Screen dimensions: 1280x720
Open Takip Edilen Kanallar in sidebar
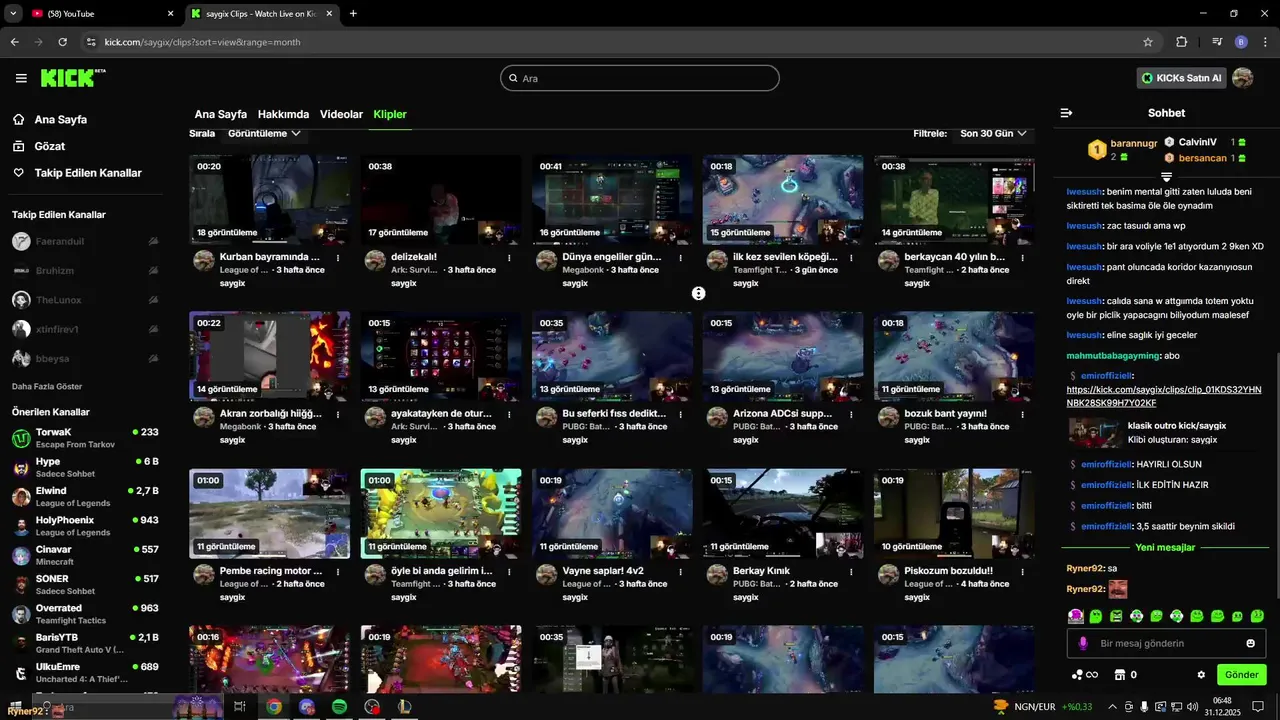point(87,173)
